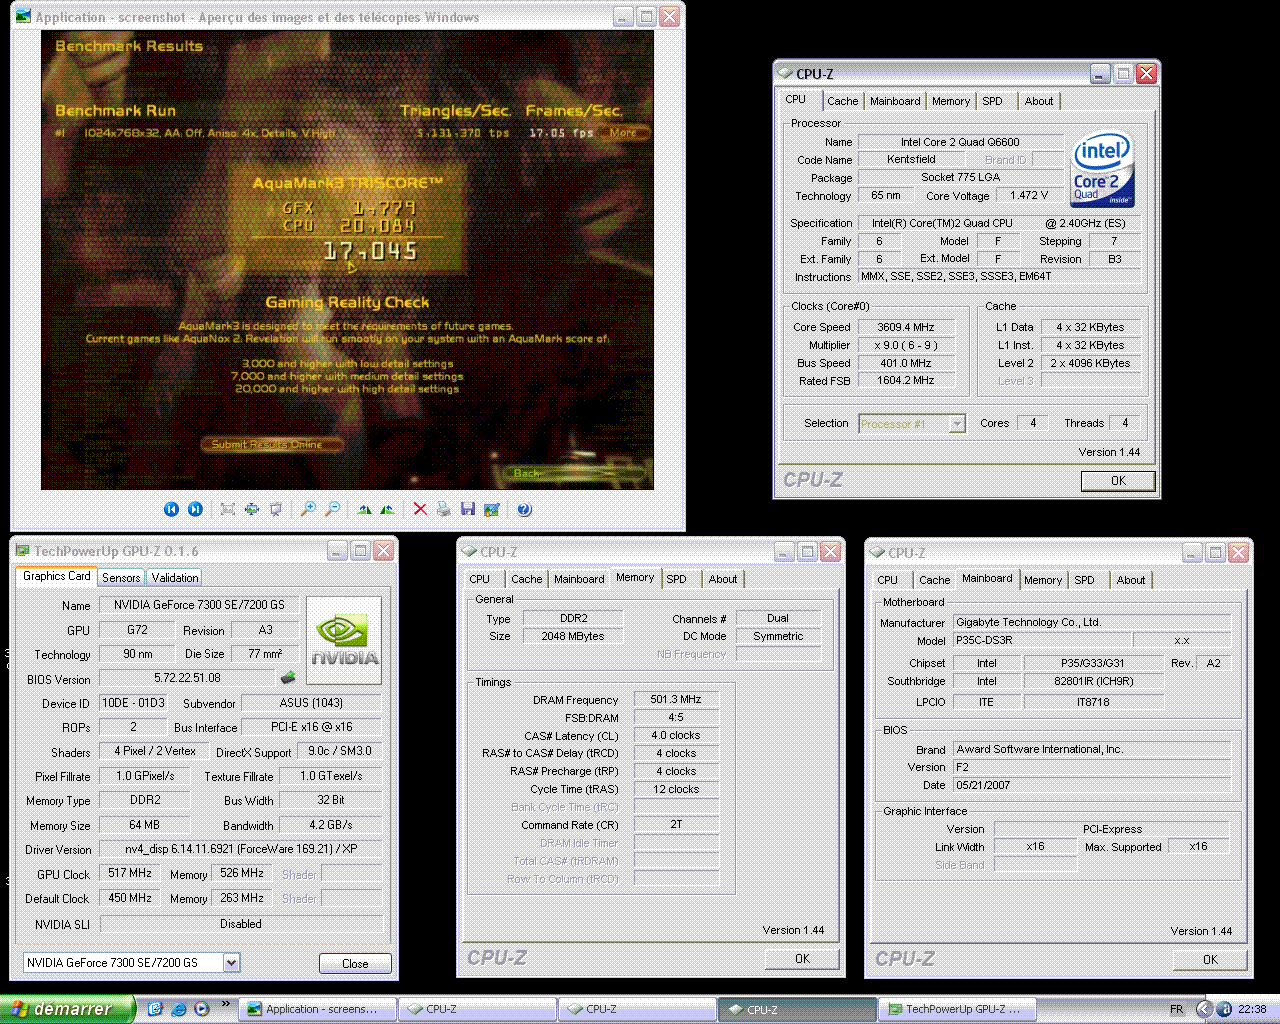The image size is (1280, 1024).
Task: Click the FR language indicator in the taskbar
Action: pos(1177,1009)
